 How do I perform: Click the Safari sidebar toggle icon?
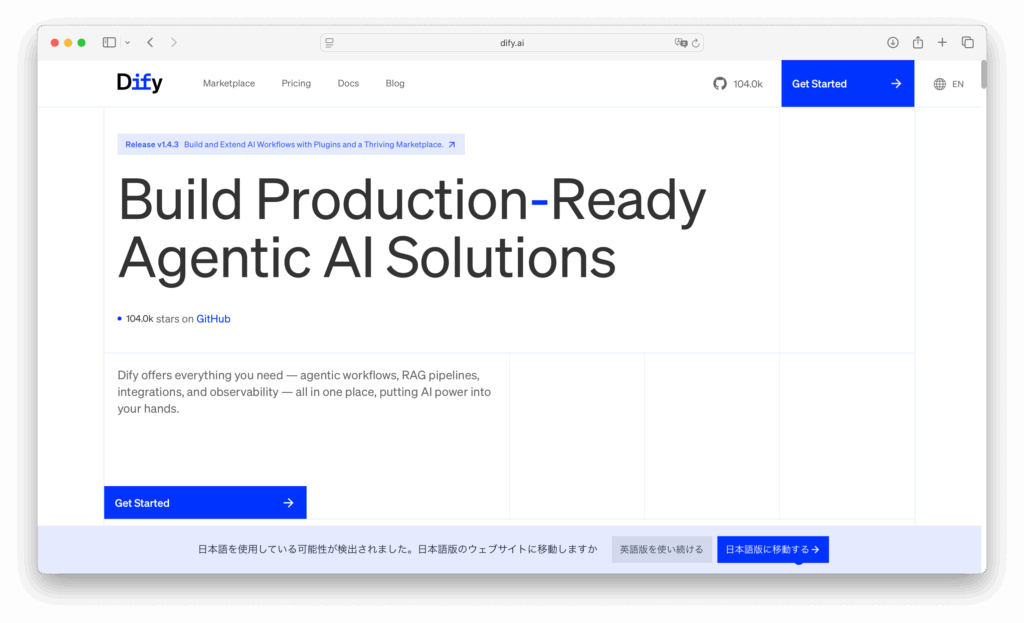(x=109, y=43)
